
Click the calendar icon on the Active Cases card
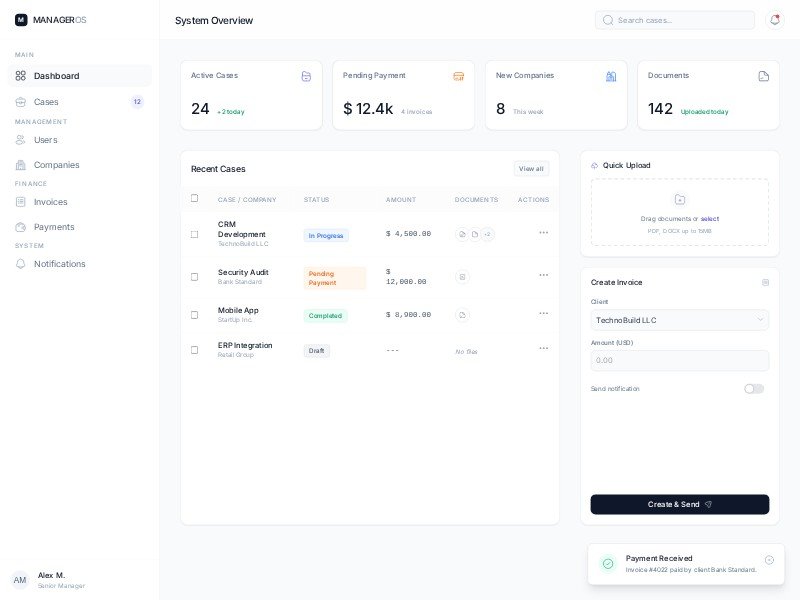[305, 76]
